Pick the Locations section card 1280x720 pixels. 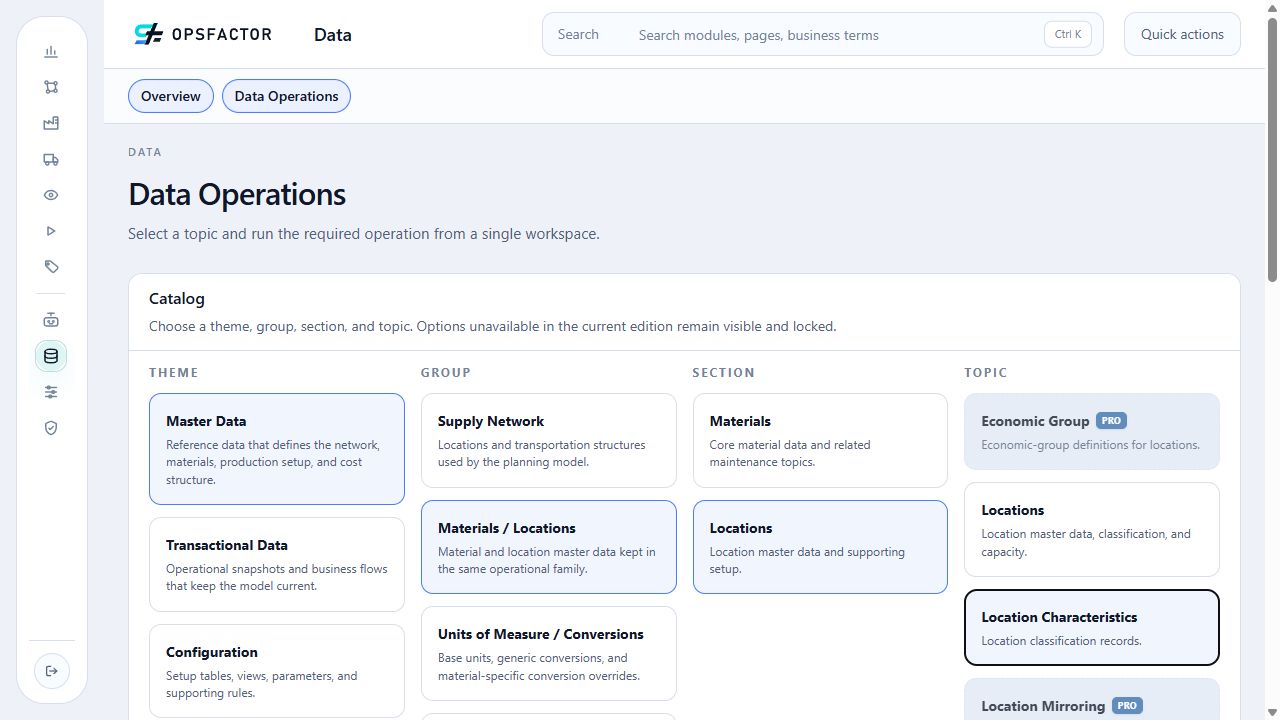(820, 547)
